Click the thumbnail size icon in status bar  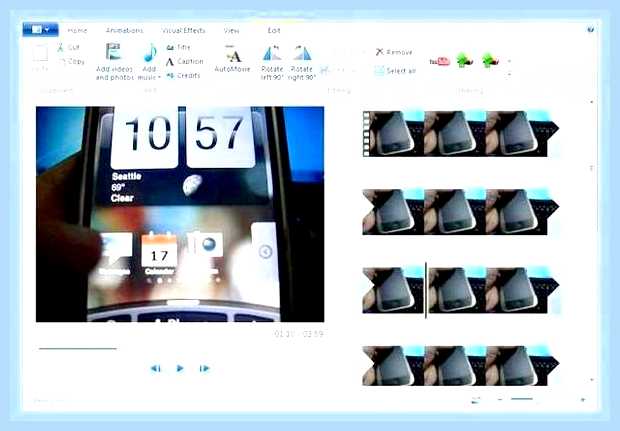(476, 400)
